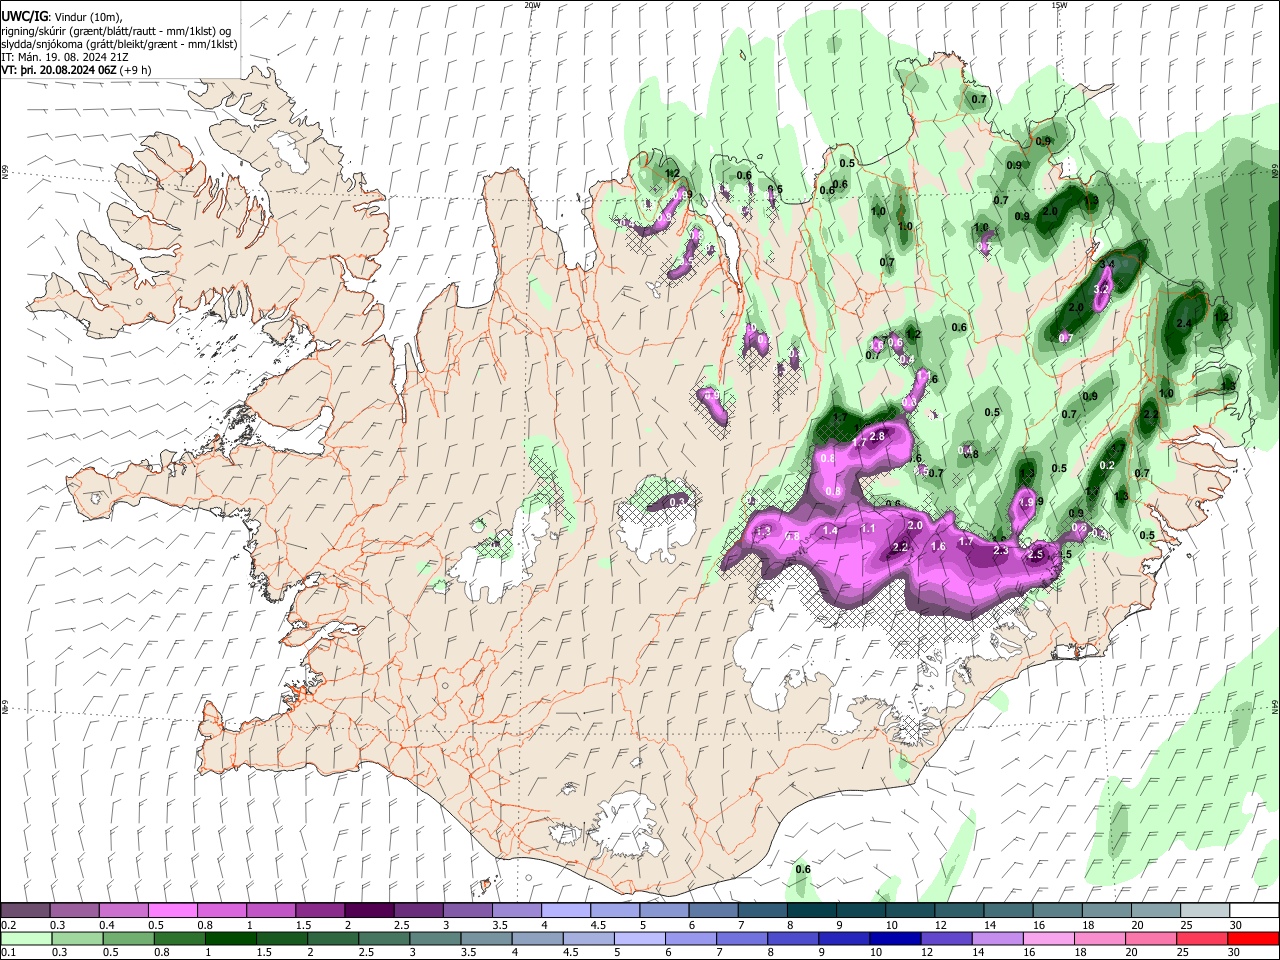
Task: Pick the darkest green swatch in the rain legend
Action: (230, 938)
